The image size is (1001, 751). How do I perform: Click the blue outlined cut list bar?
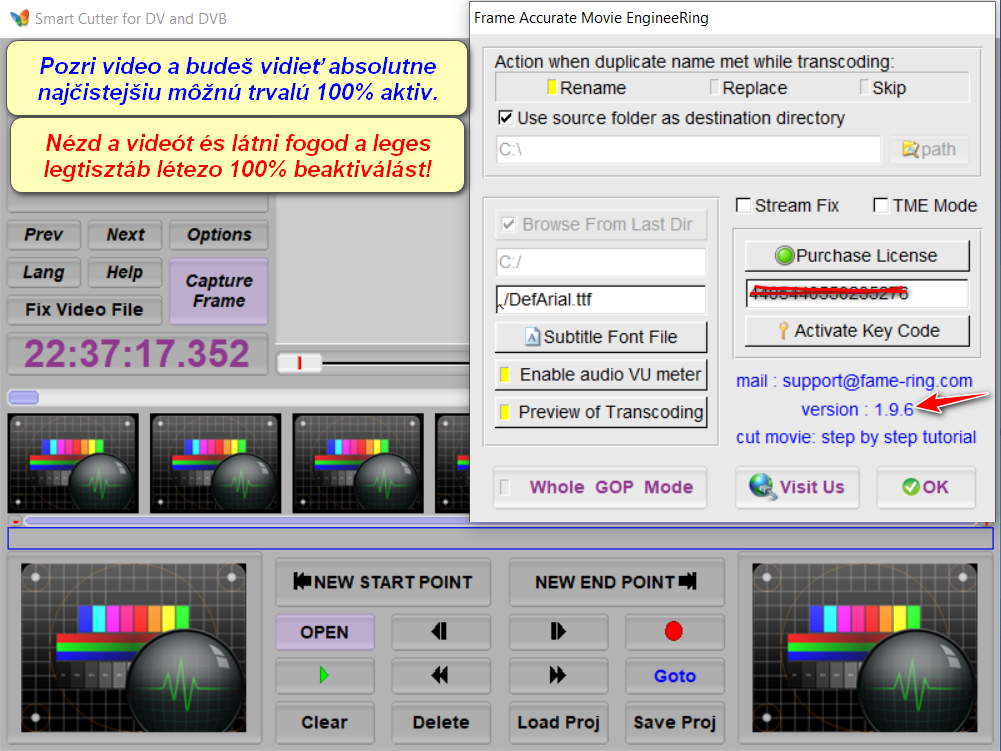(500, 538)
